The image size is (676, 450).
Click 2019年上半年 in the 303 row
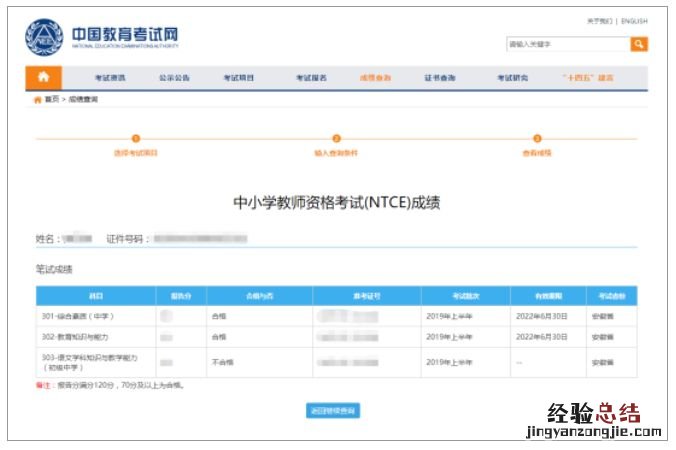tap(449, 362)
